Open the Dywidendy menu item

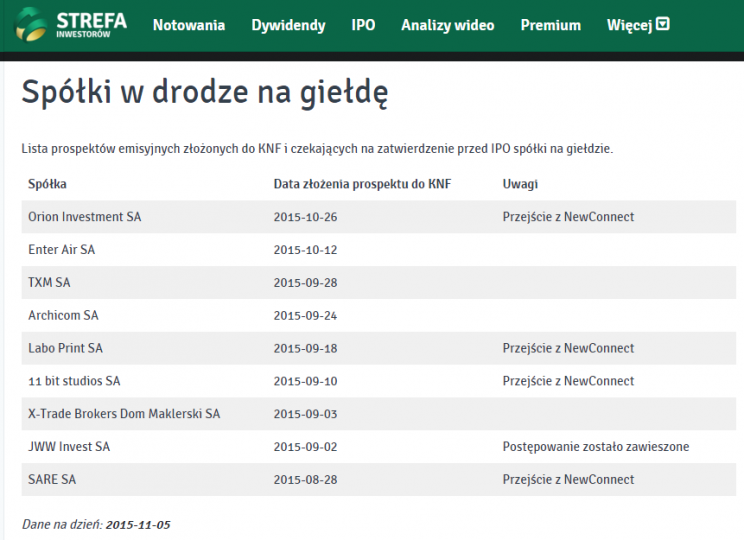pyautogui.click(x=288, y=26)
